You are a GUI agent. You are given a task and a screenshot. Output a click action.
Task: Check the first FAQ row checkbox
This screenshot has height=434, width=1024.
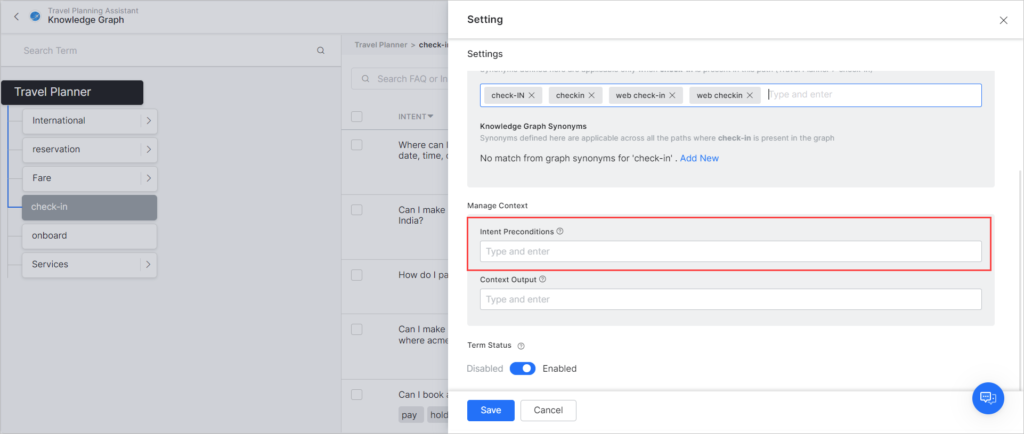(x=357, y=145)
